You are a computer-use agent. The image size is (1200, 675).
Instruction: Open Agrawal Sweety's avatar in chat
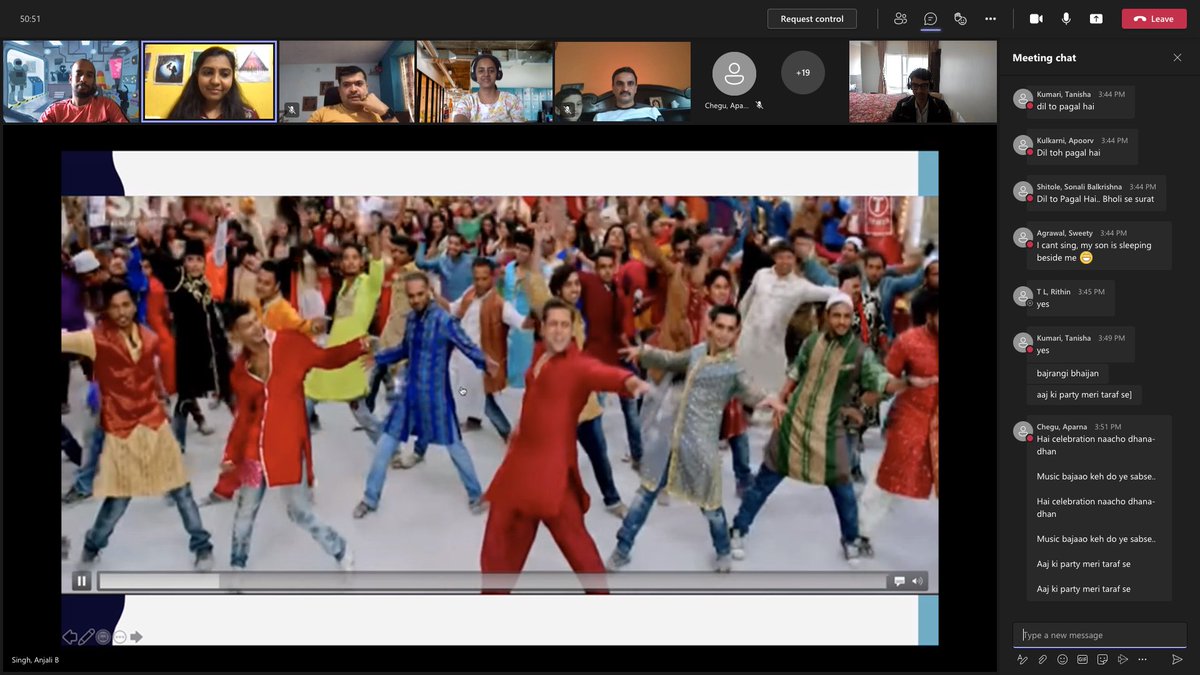click(1023, 238)
